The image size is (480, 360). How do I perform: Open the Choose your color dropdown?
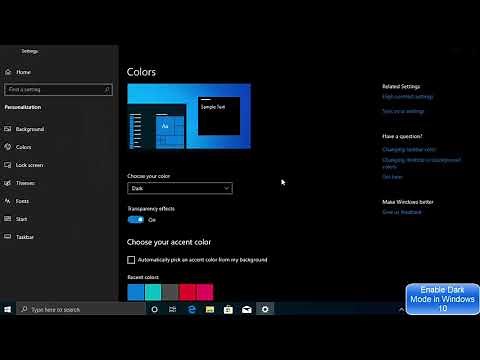click(x=180, y=188)
